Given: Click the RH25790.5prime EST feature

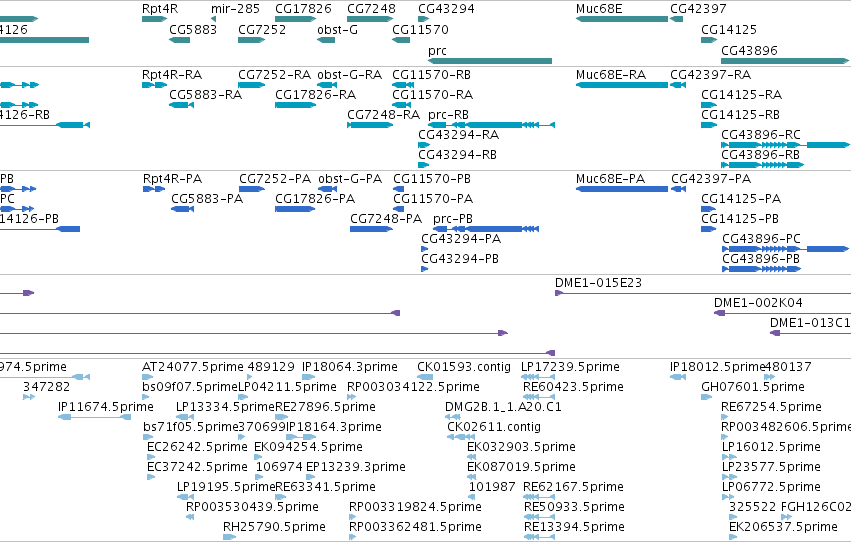Looking at the screenshot, I should tap(230, 537).
